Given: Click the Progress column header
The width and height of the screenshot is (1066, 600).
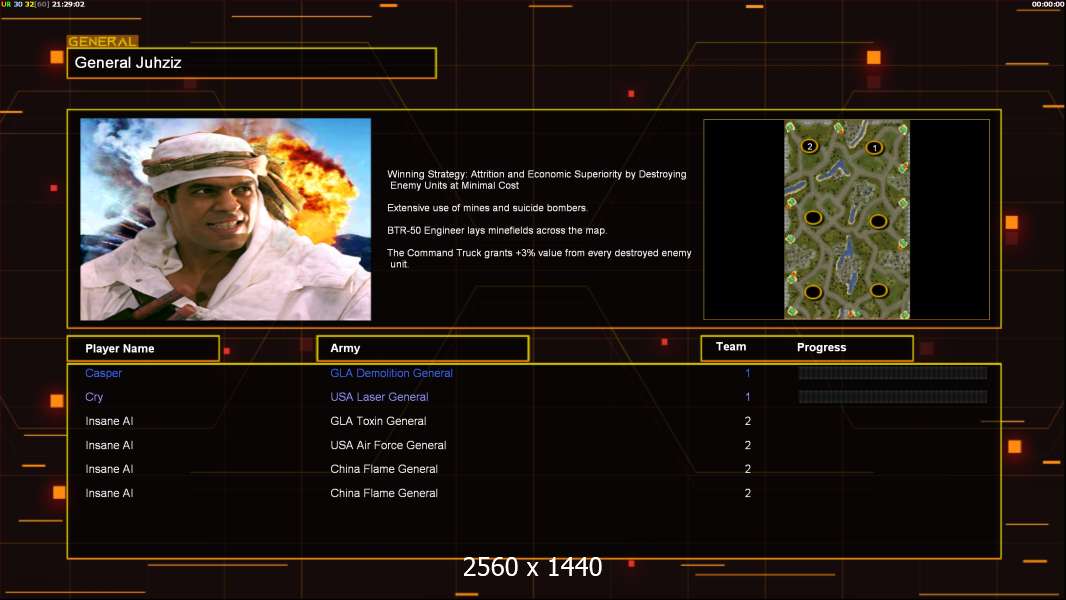Looking at the screenshot, I should point(821,347).
